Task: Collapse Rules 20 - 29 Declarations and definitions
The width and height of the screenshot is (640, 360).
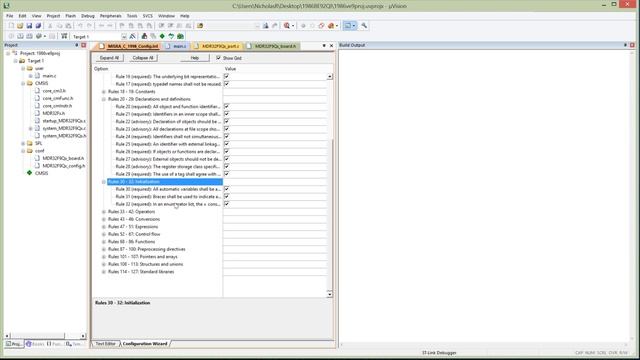Action: coord(104,99)
